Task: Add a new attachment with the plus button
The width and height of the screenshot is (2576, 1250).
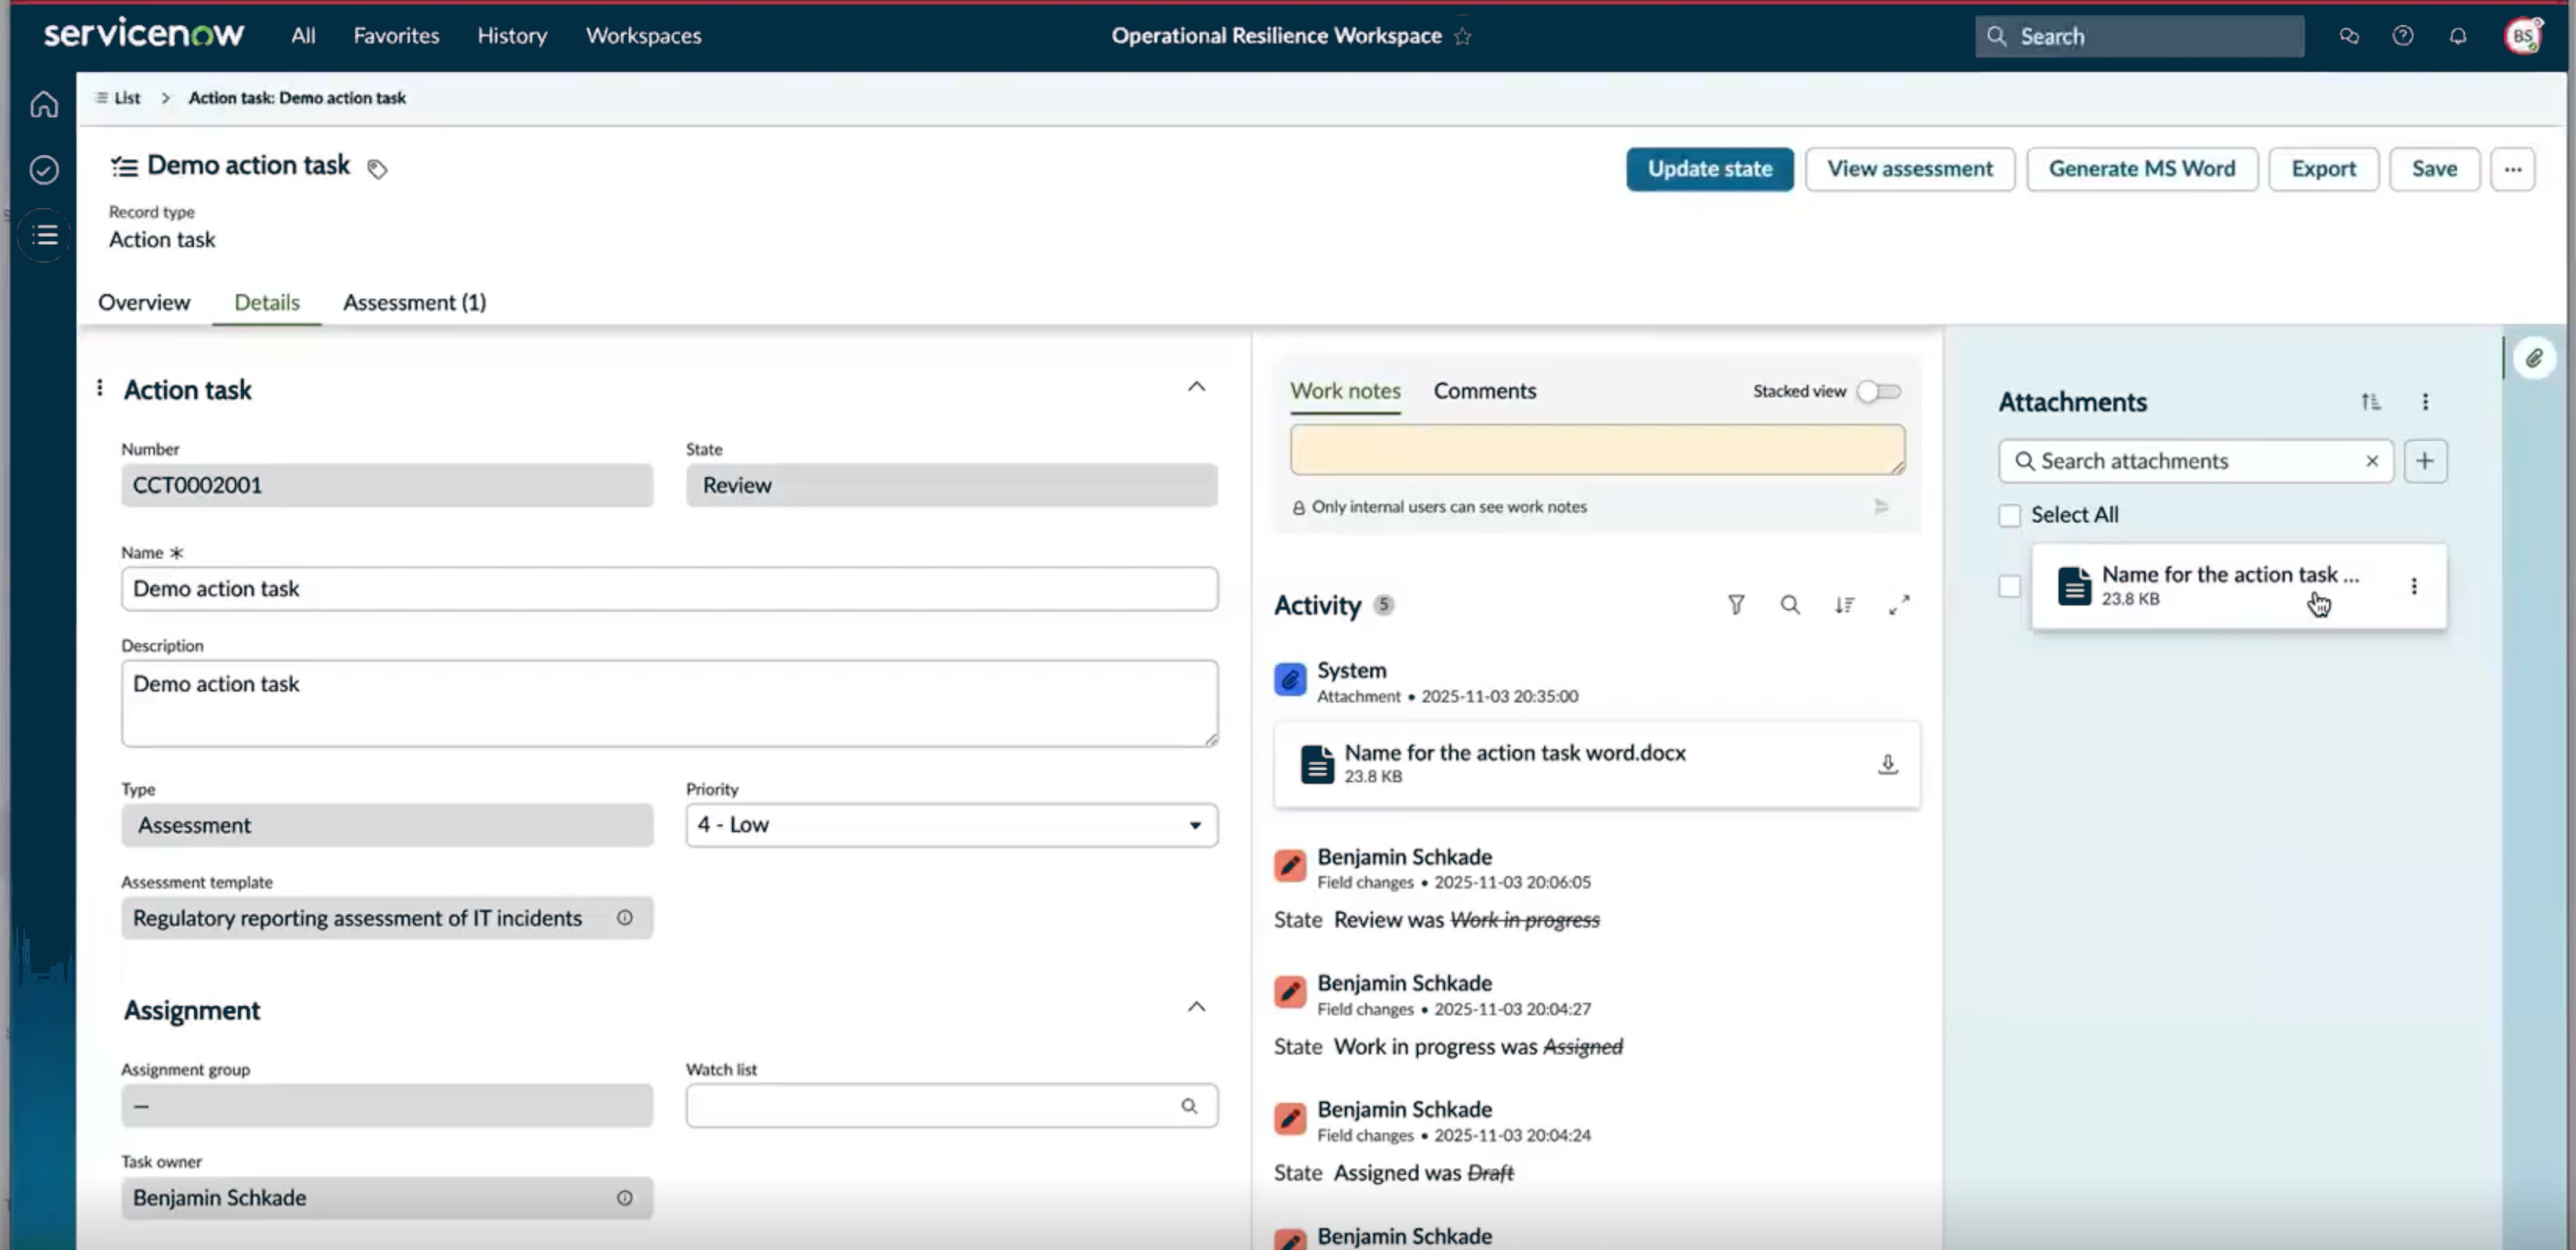Action: 2424,461
